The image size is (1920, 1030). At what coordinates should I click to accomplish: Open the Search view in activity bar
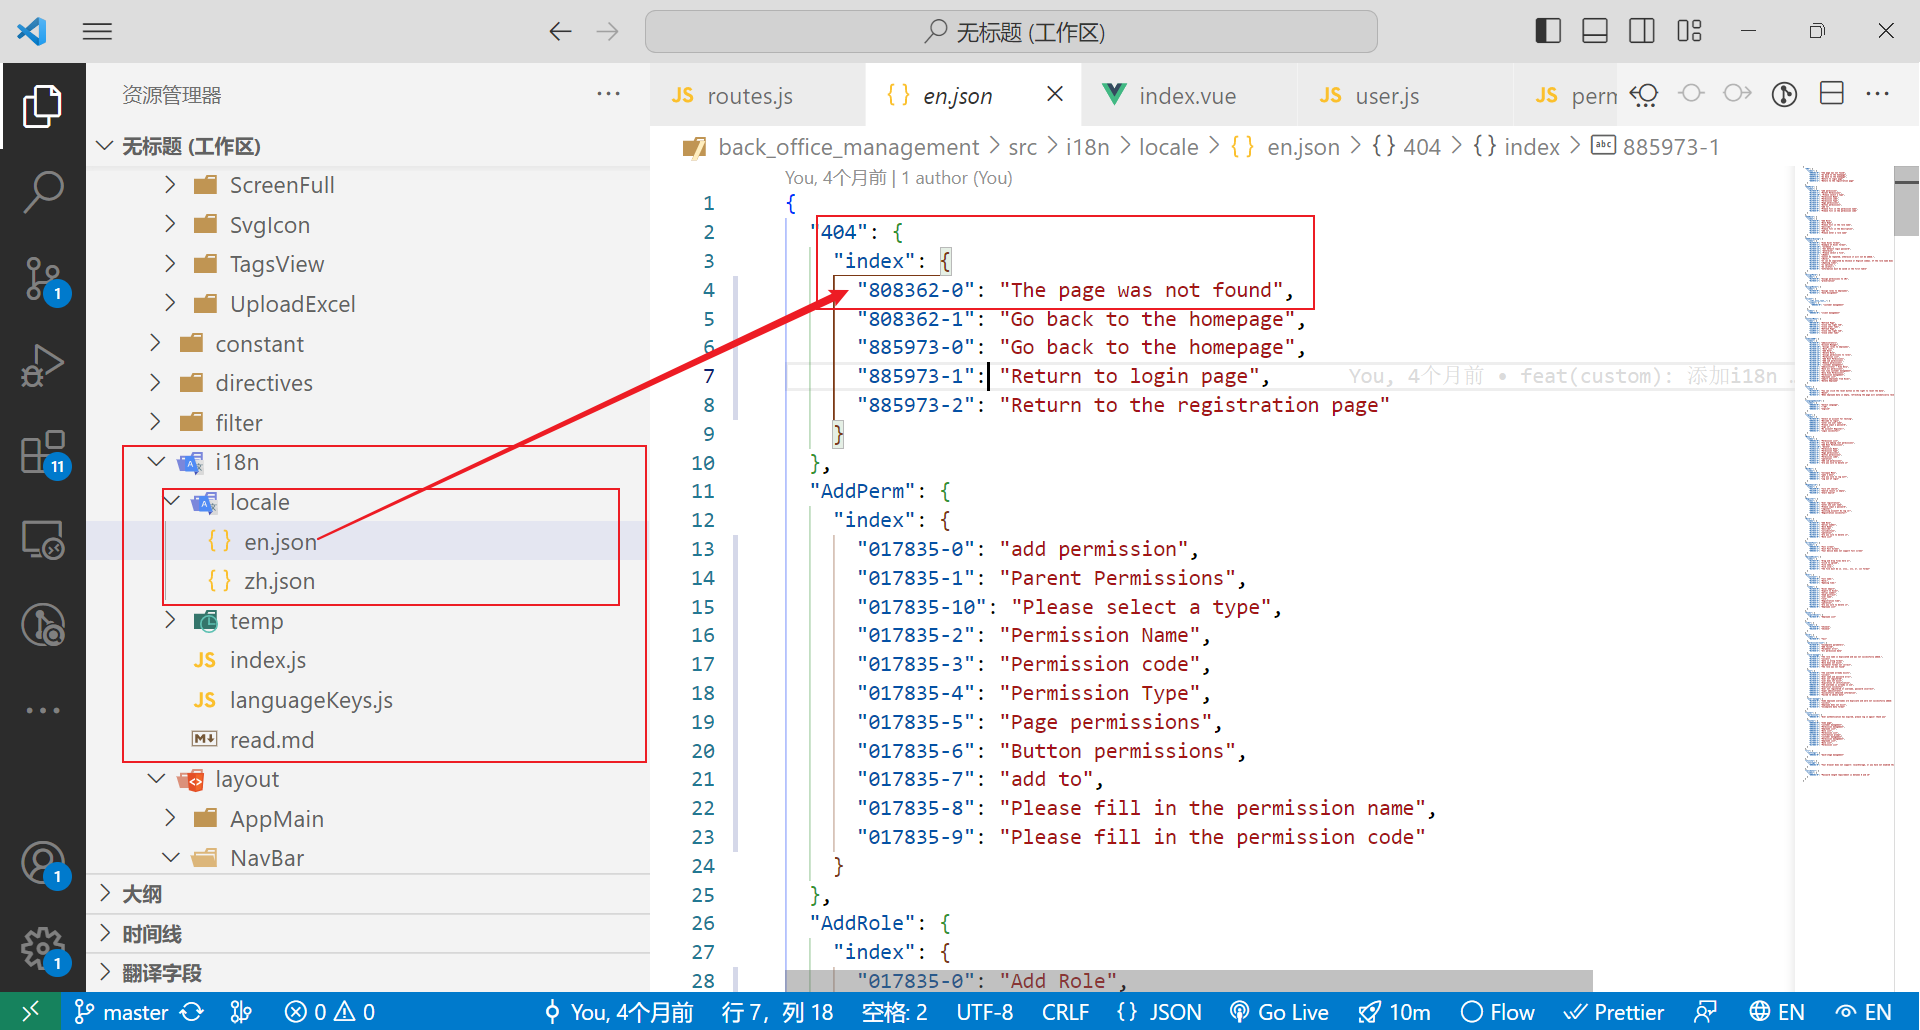pos(43,191)
